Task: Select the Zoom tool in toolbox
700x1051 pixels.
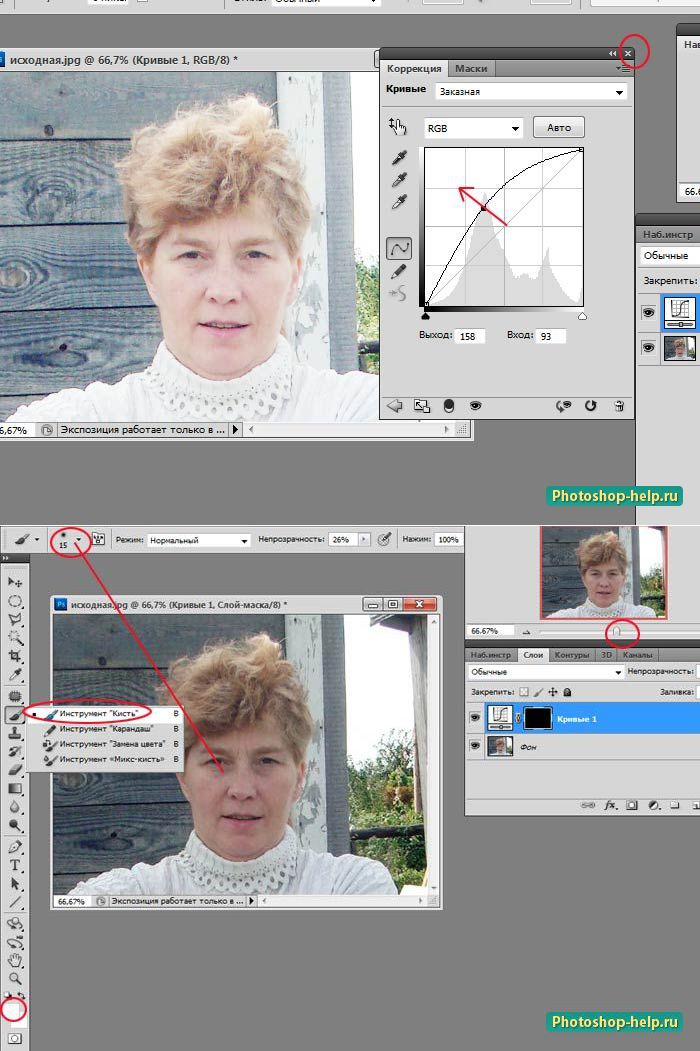Action: coord(15,979)
